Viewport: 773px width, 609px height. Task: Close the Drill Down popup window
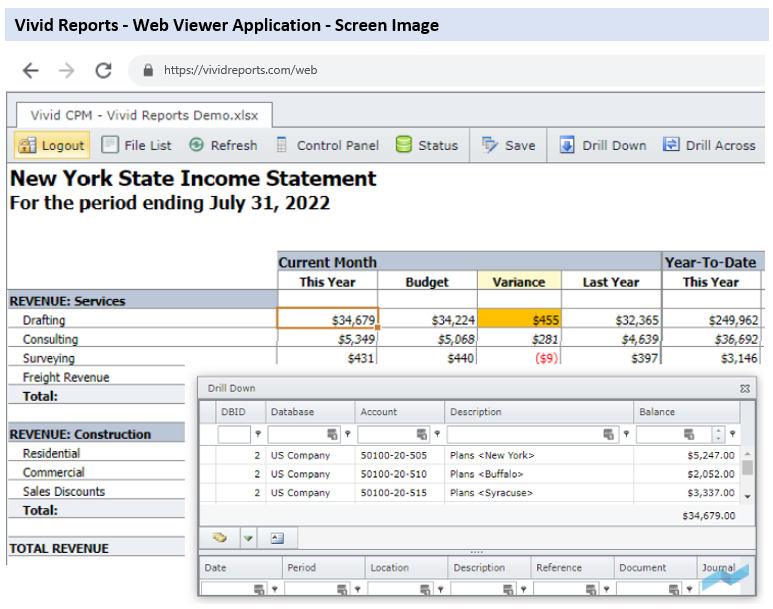click(x=745, y=388)
